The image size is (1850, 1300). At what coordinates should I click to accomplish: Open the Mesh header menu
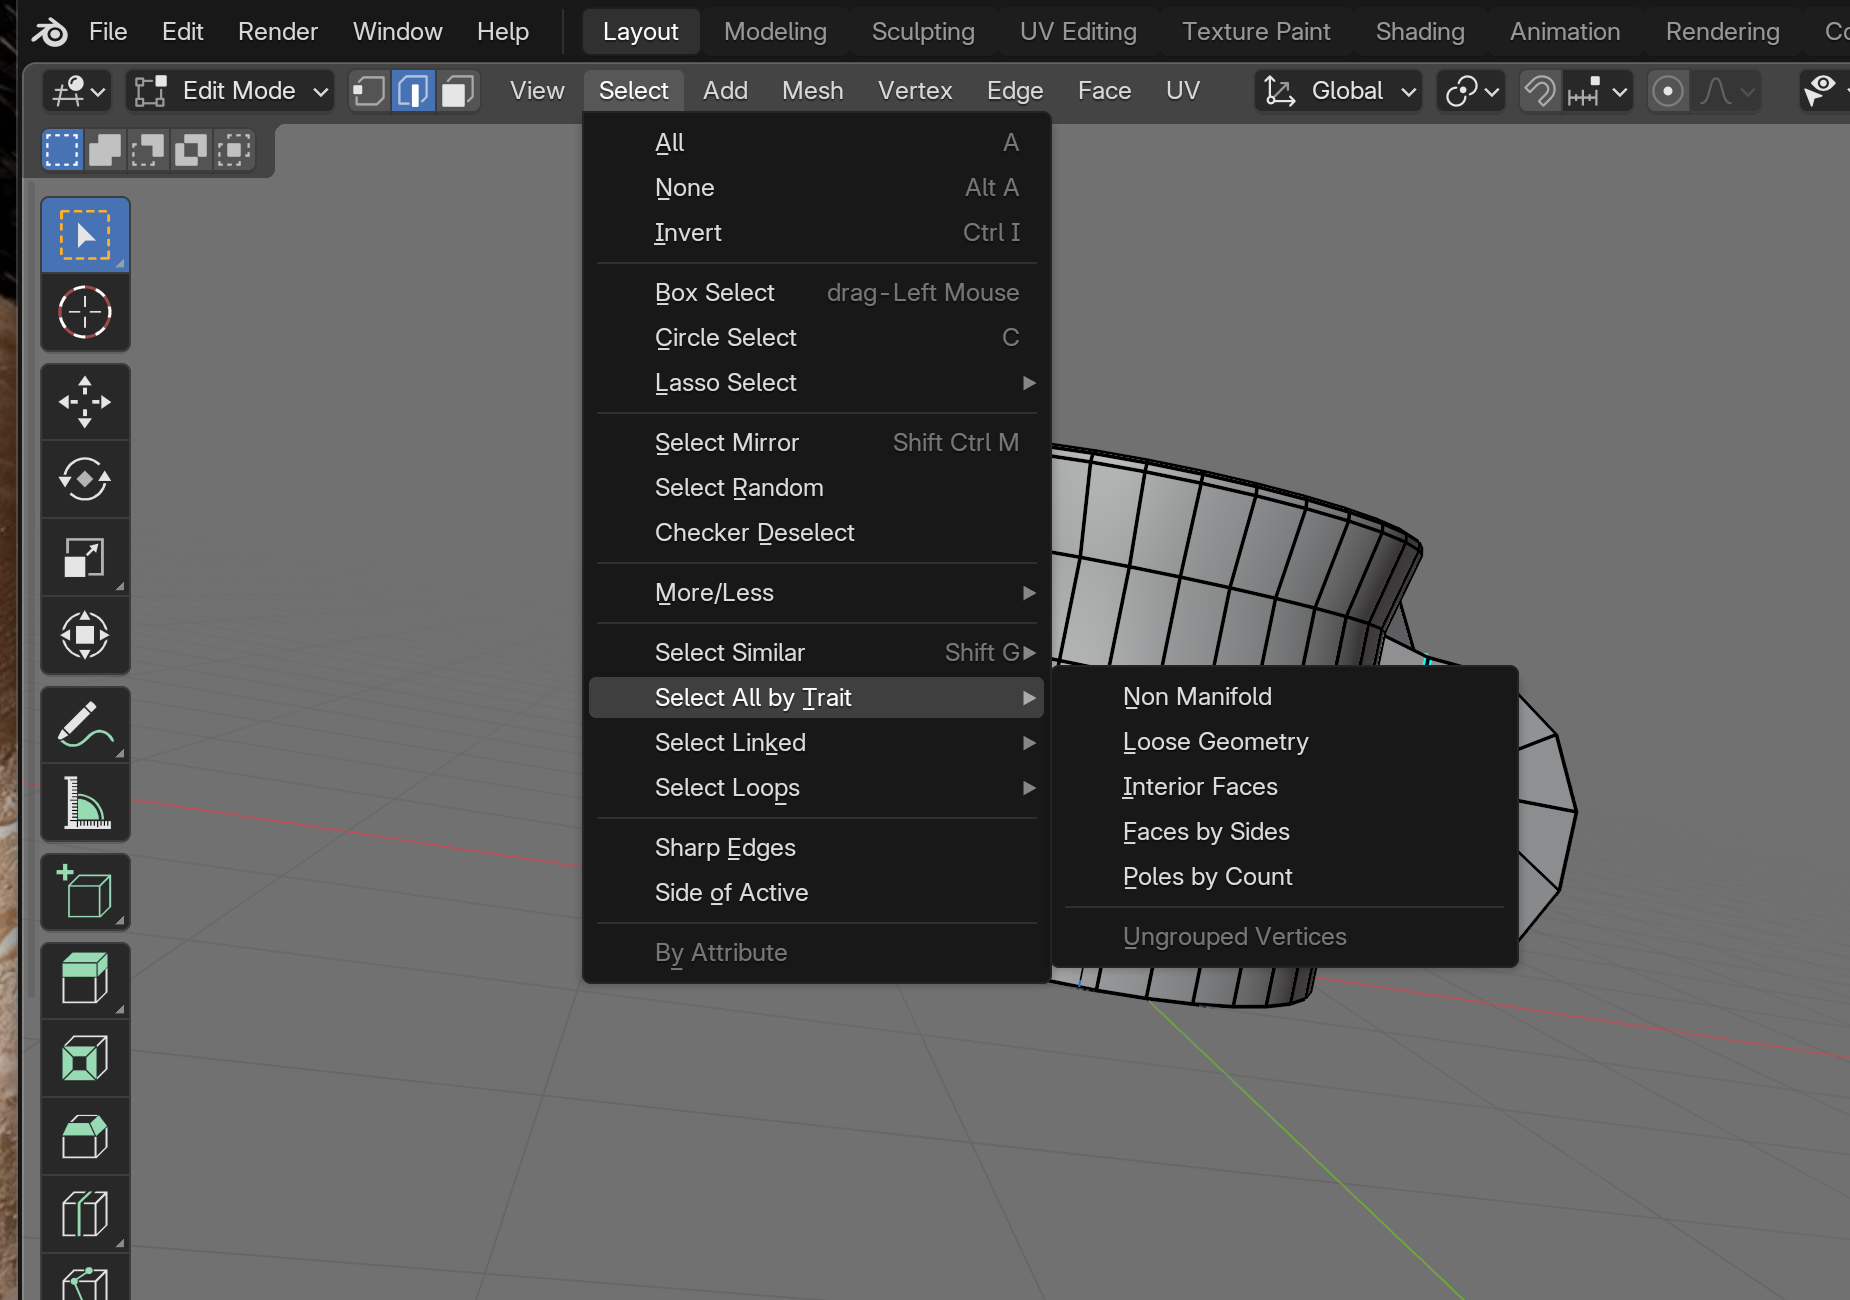click(x=812, y=91)
